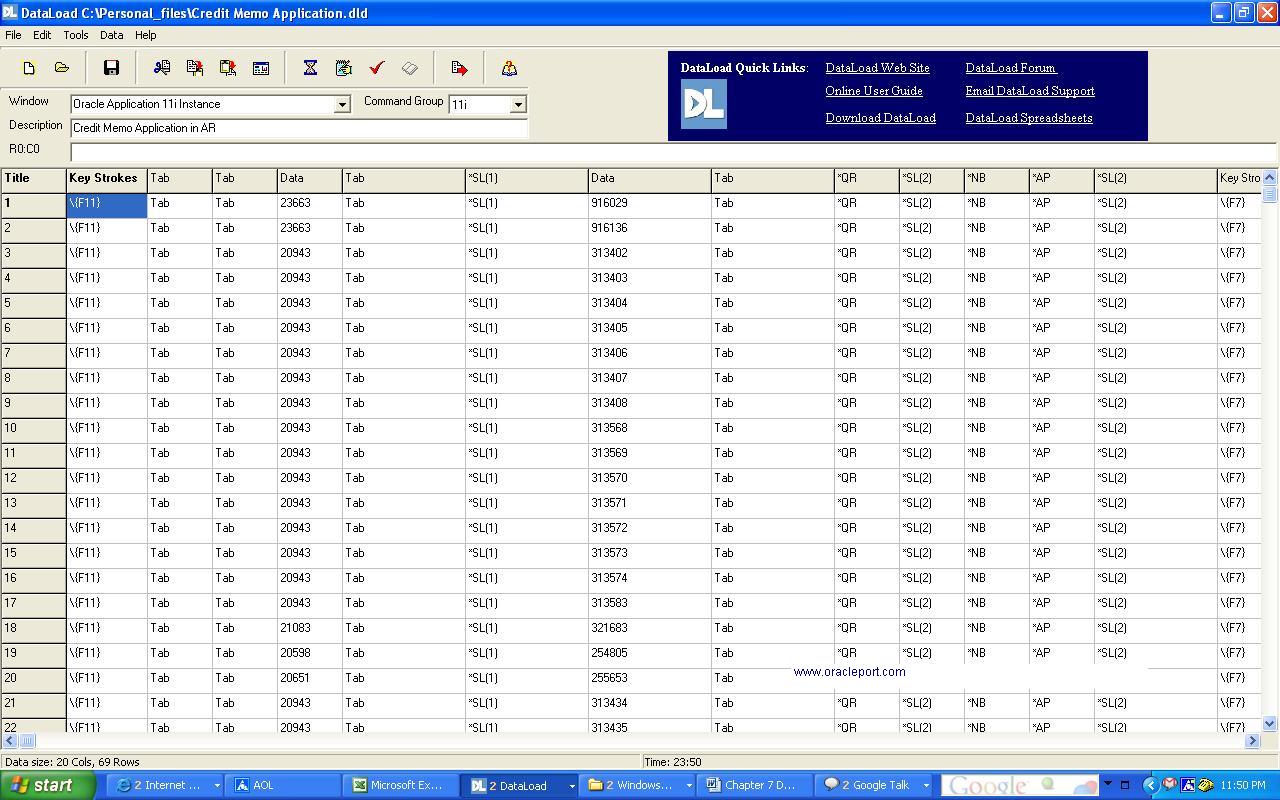Expand the Command Group 11i dropdown
Image resolution: width=1280 pixels, height=800 pixels.
[x=517, y=104]
